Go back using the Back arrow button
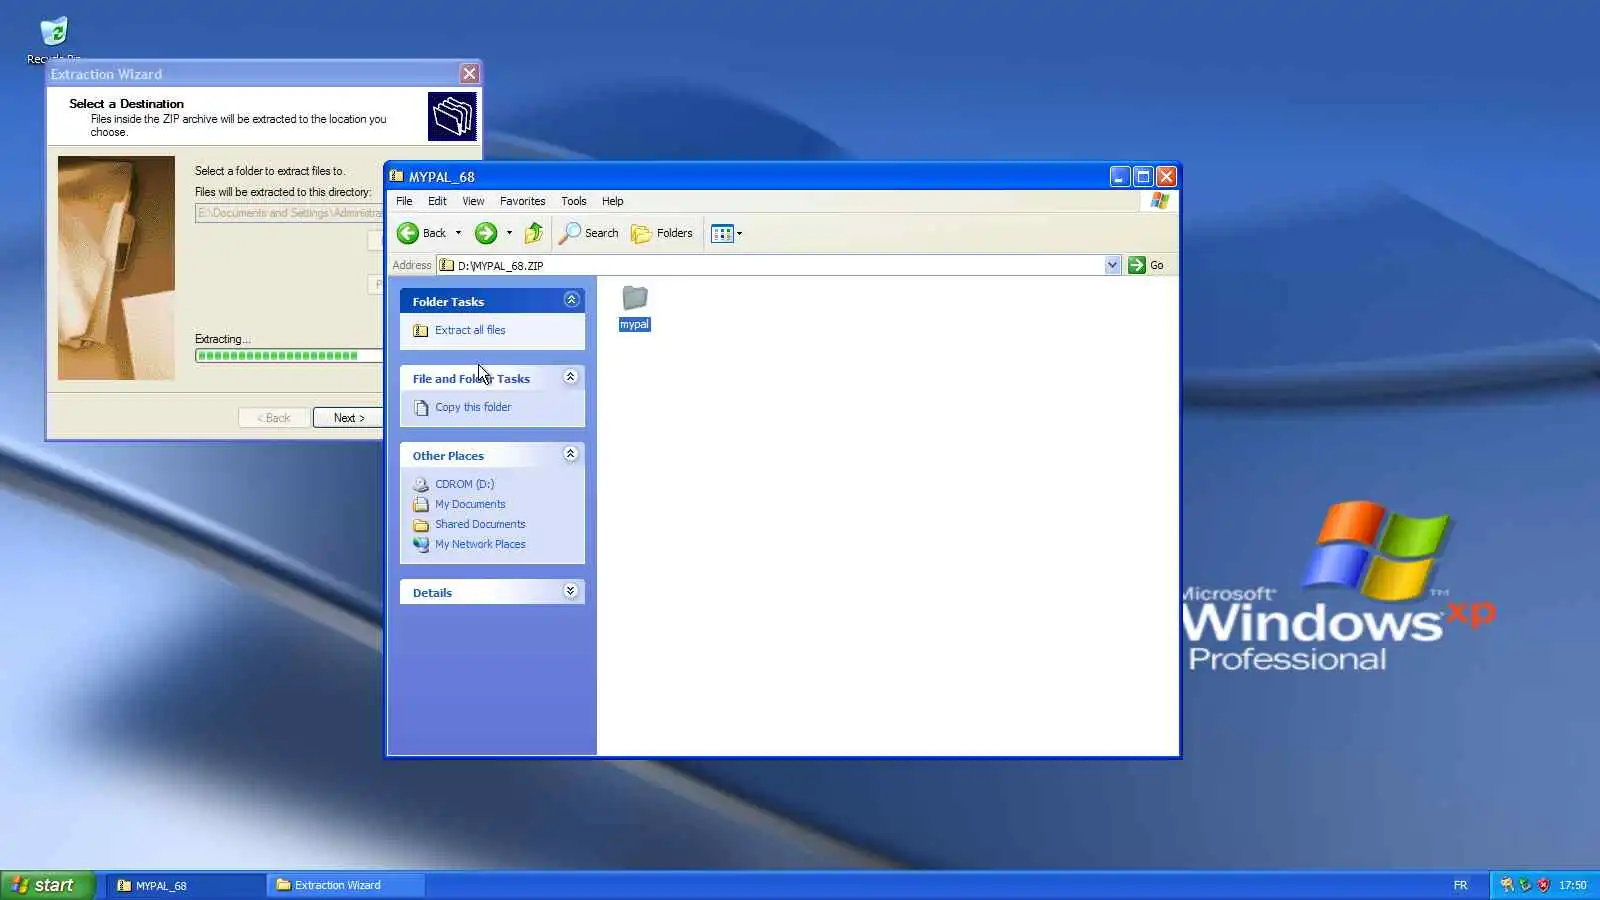1600x900 pixels. tap(421, 233)
